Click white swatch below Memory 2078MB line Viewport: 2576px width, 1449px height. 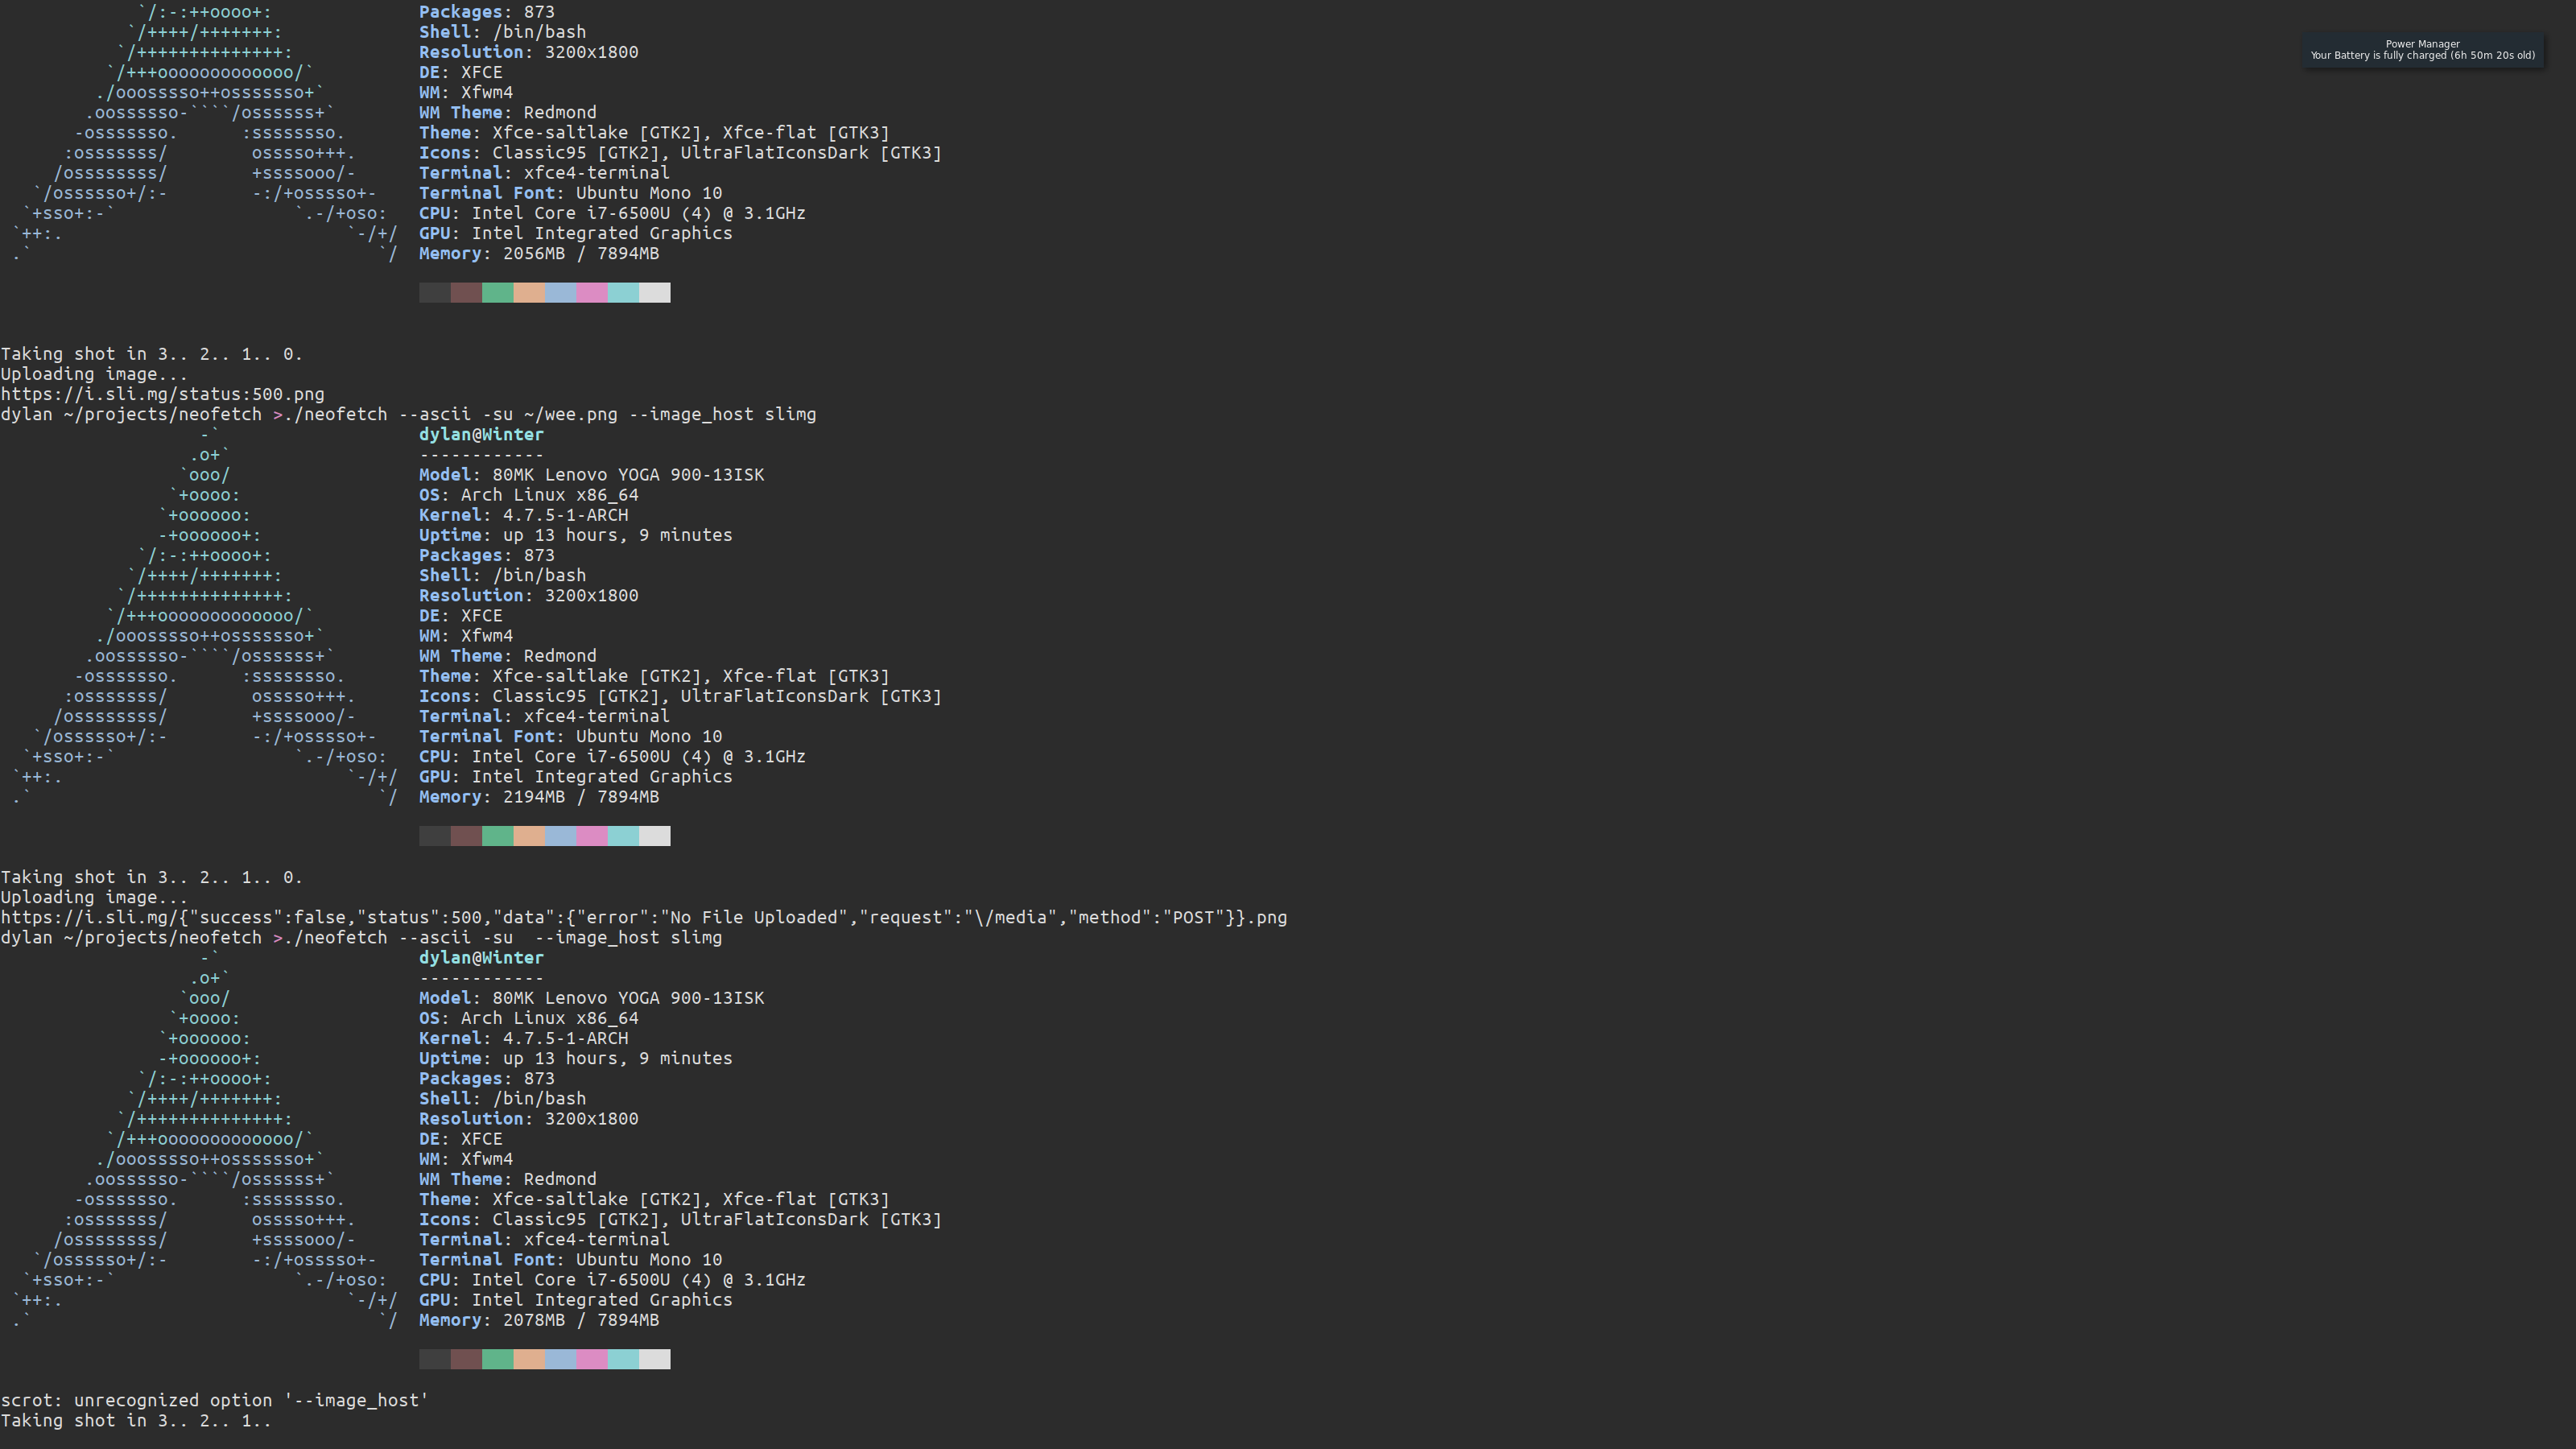(x=654, y=1359)
